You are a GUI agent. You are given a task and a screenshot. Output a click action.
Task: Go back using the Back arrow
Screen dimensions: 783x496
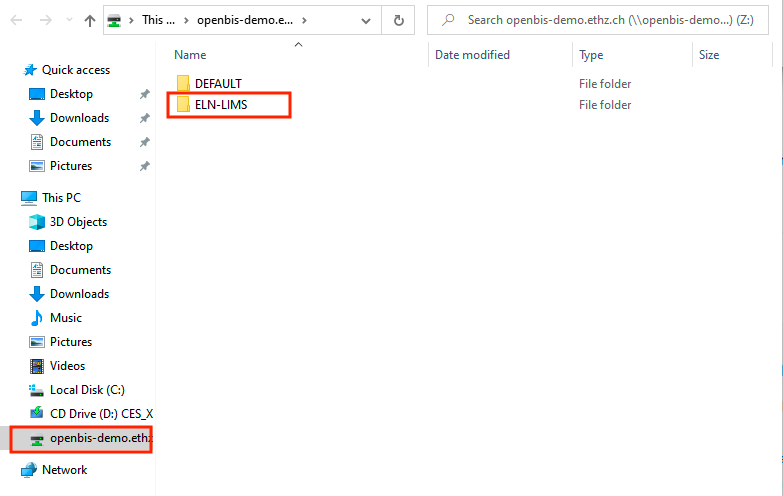[x=16, y=20]
